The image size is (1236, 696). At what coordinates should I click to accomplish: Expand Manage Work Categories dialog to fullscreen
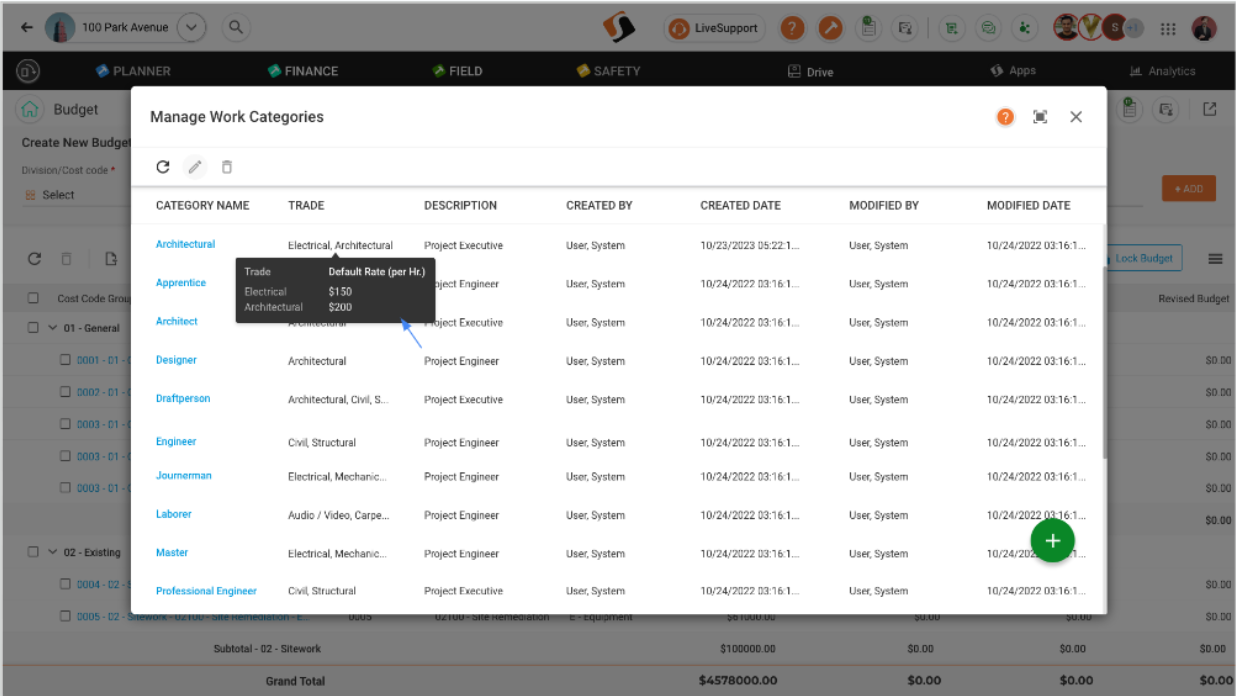tap(1040, 117)
